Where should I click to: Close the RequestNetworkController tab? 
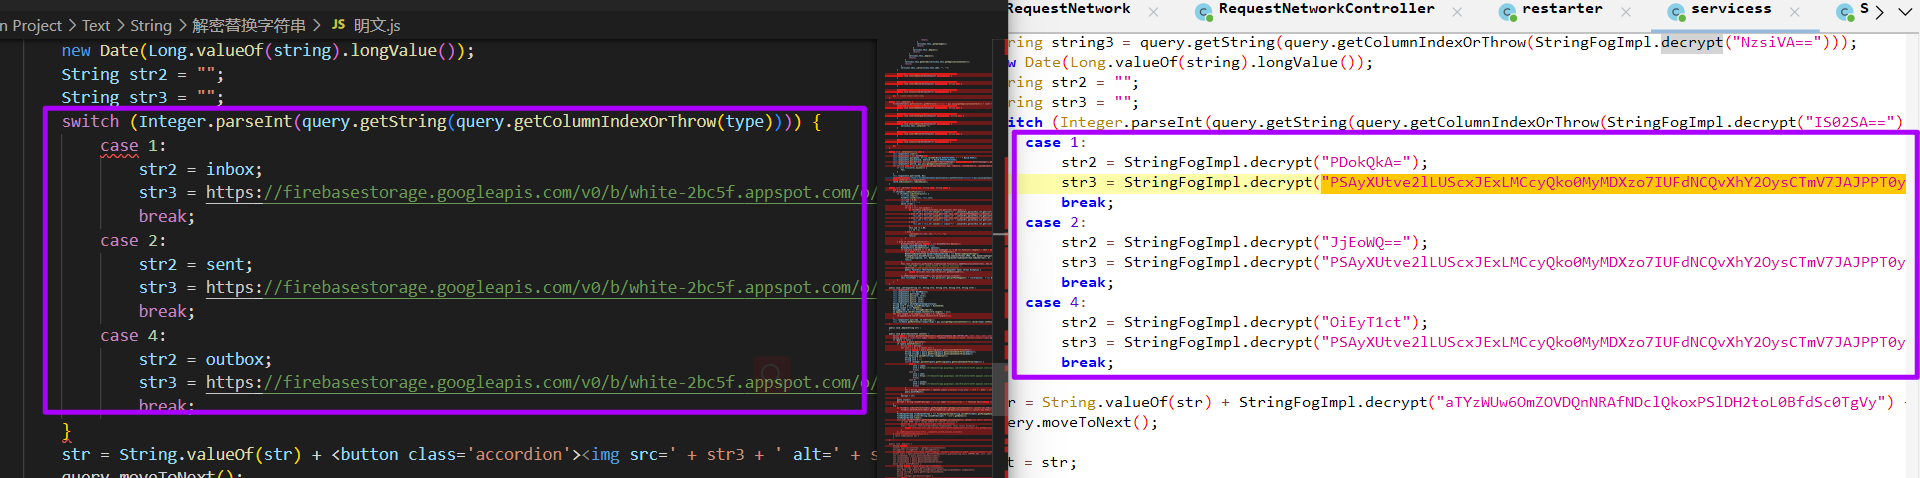pyautogui.click(x=1457, y=12)
